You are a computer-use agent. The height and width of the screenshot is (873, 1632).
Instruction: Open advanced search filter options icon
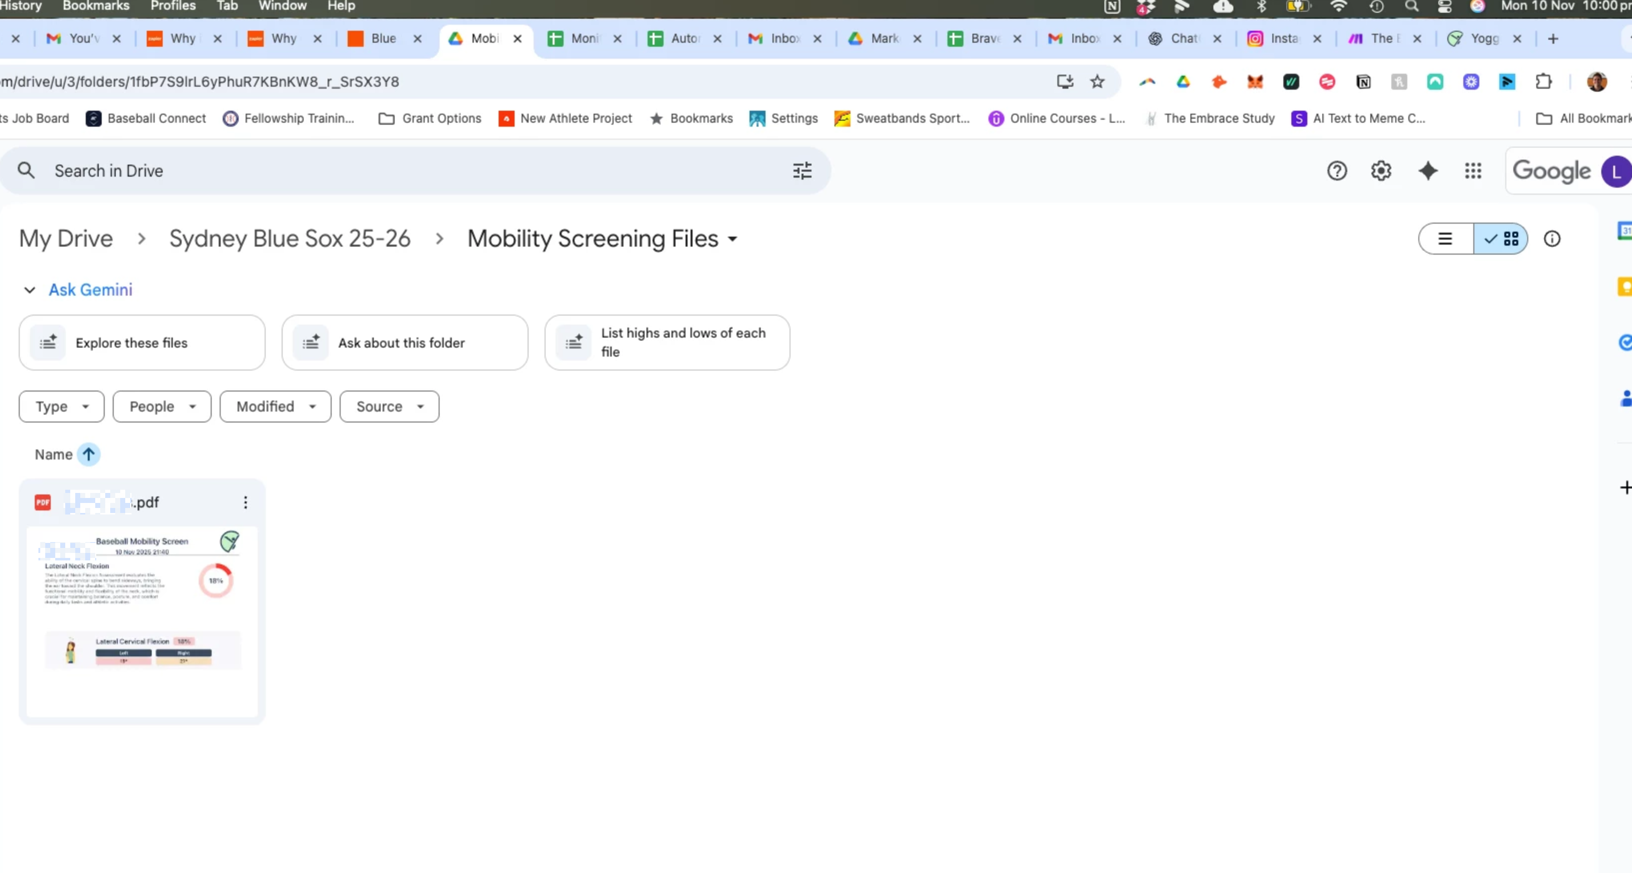coord(802,171)
